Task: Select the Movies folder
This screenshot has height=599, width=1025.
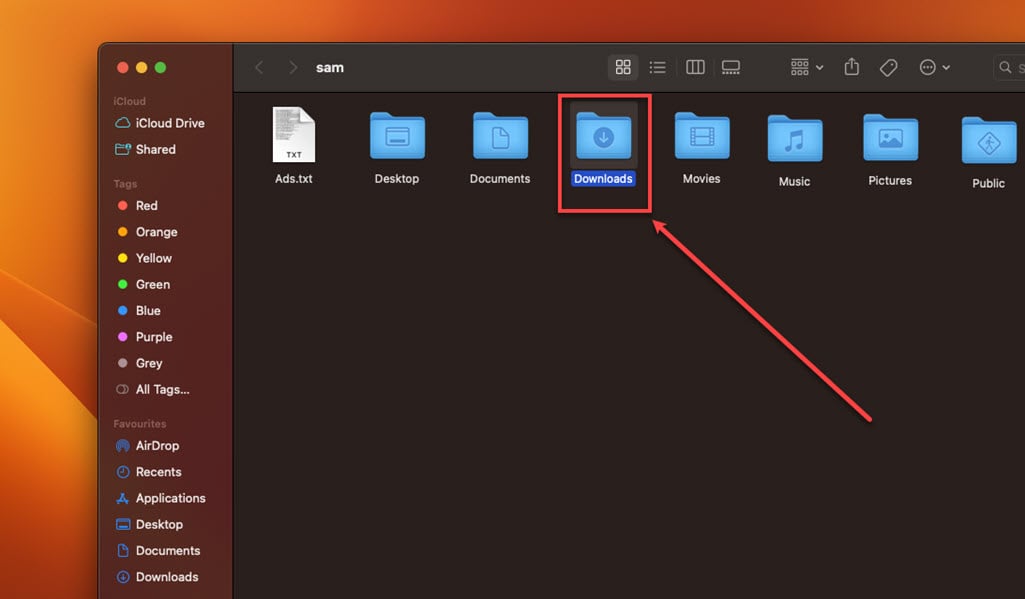Action: (701, 148)
